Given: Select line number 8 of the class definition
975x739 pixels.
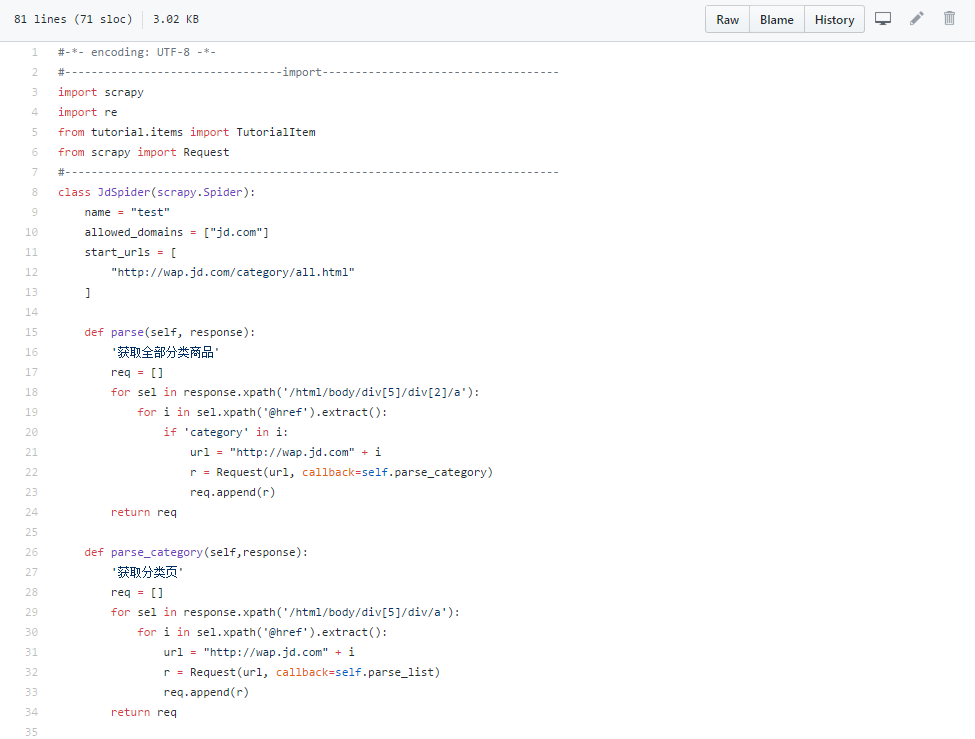Looking at the screenshot, I should tap(35, 192).
